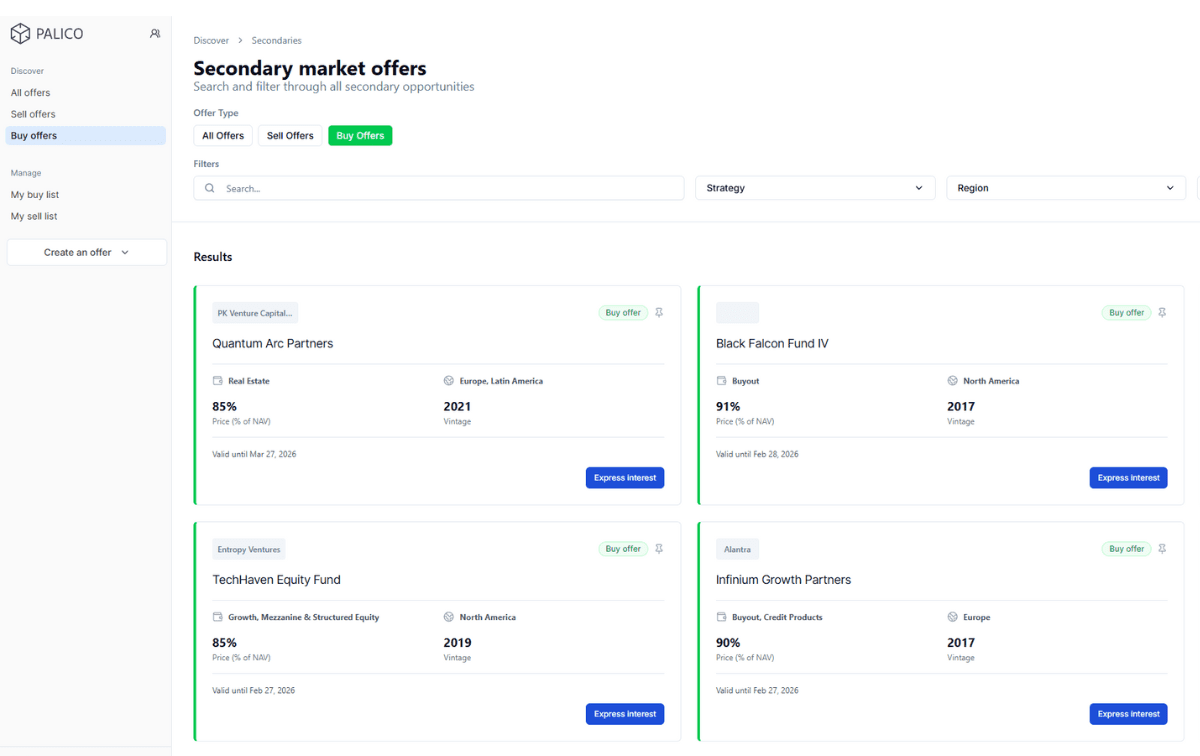Image resolution: width=1200 pixels, height=756 pixels.
Task: Click the Palico cube logo icon
Action: pyautogui.click(x=20, y=34)
